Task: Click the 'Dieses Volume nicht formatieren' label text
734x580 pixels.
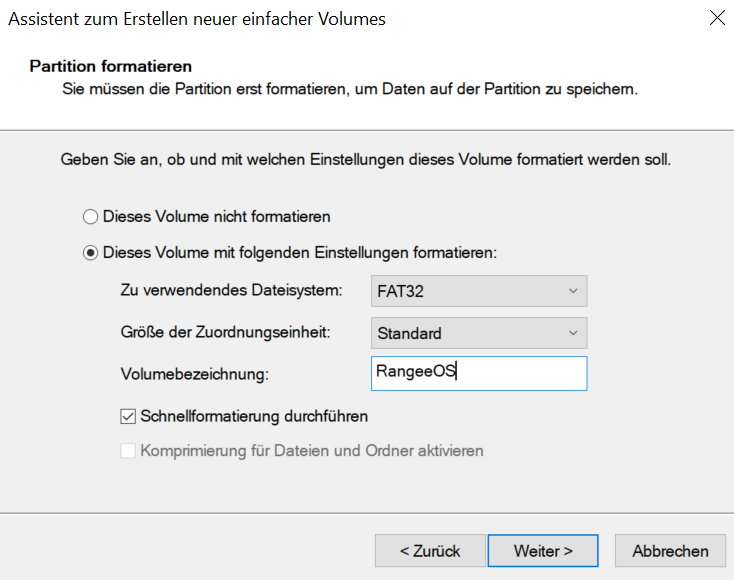Action: (216, 216)
